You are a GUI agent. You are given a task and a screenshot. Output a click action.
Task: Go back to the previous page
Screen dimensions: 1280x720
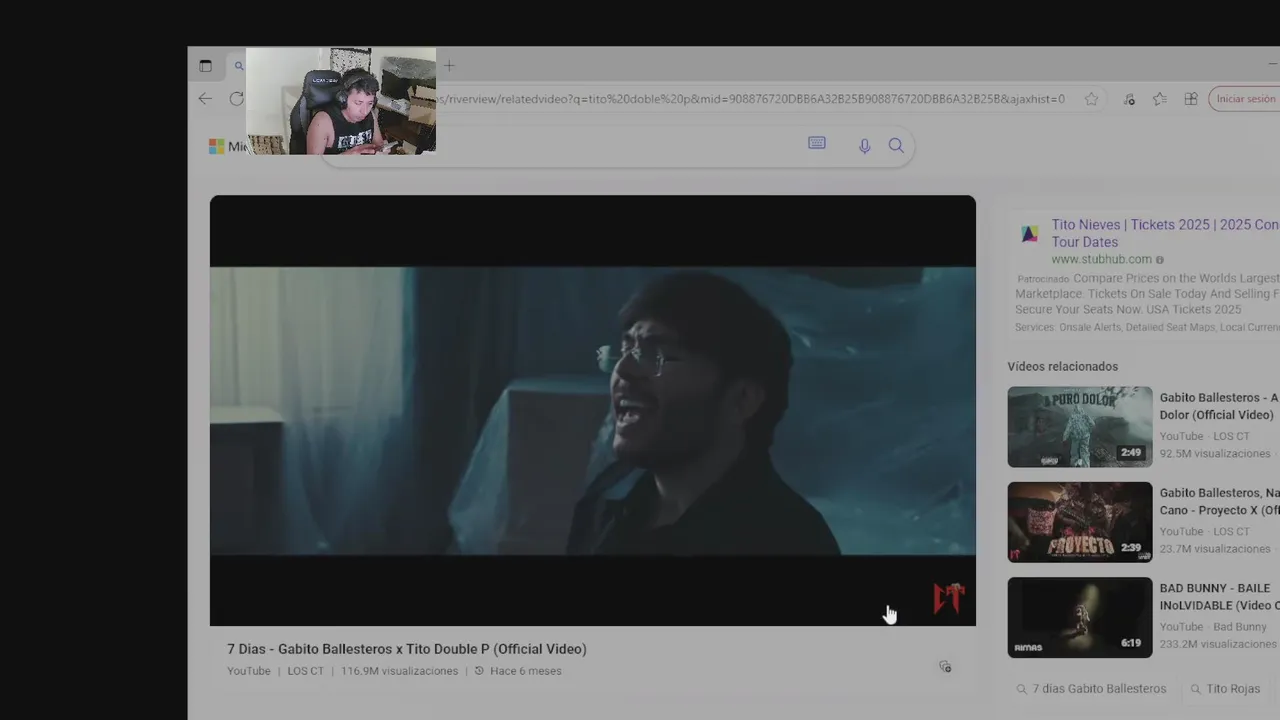coord(205,98)
